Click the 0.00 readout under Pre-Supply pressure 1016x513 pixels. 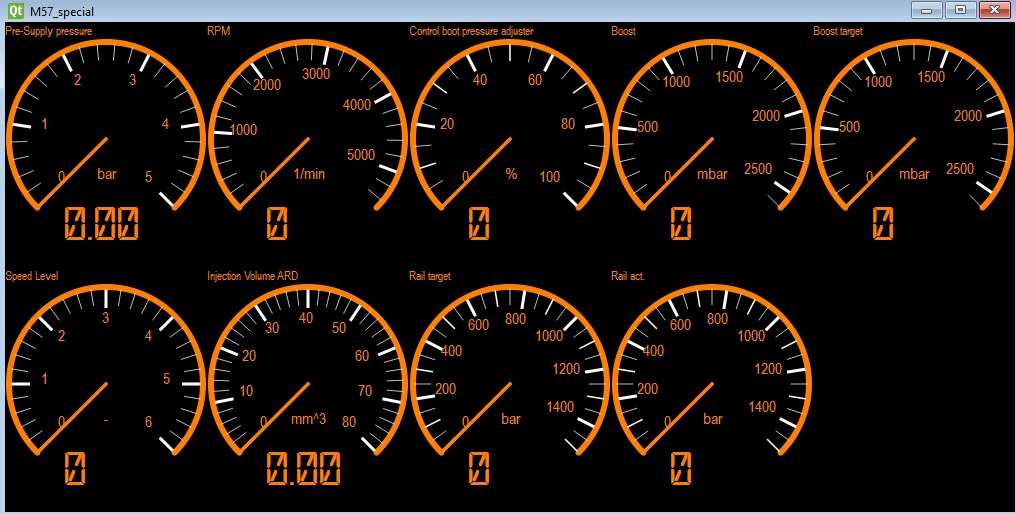point(102,223)
